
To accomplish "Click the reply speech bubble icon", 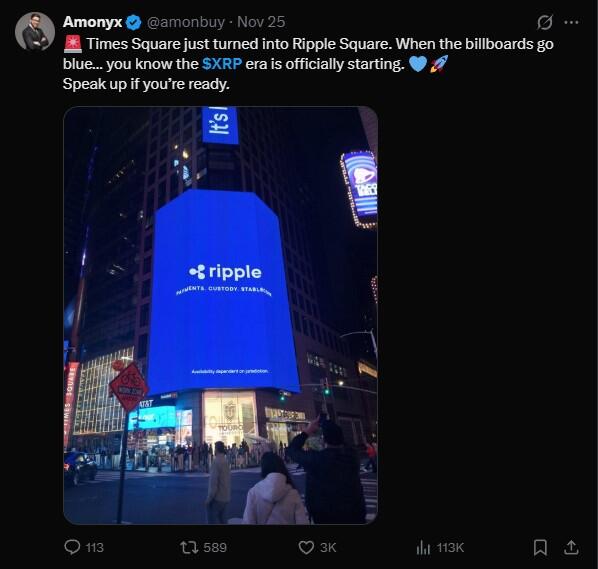I will [x=72, y=547].
